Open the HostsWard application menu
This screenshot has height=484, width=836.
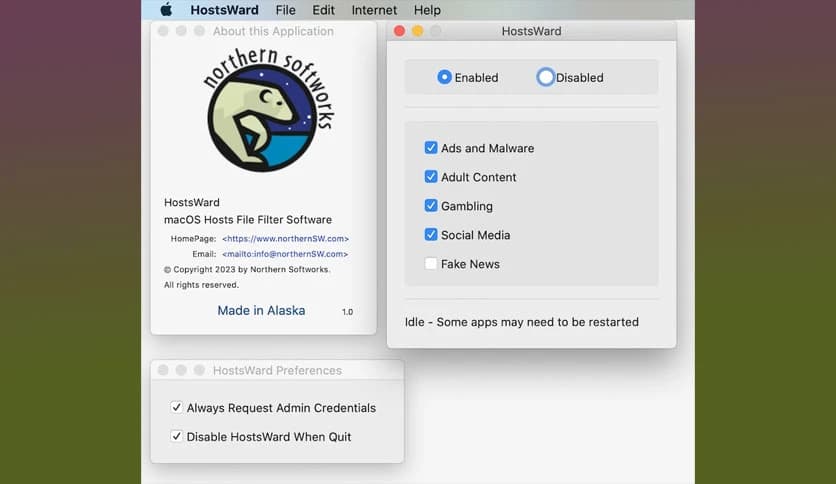click(224, 10)
